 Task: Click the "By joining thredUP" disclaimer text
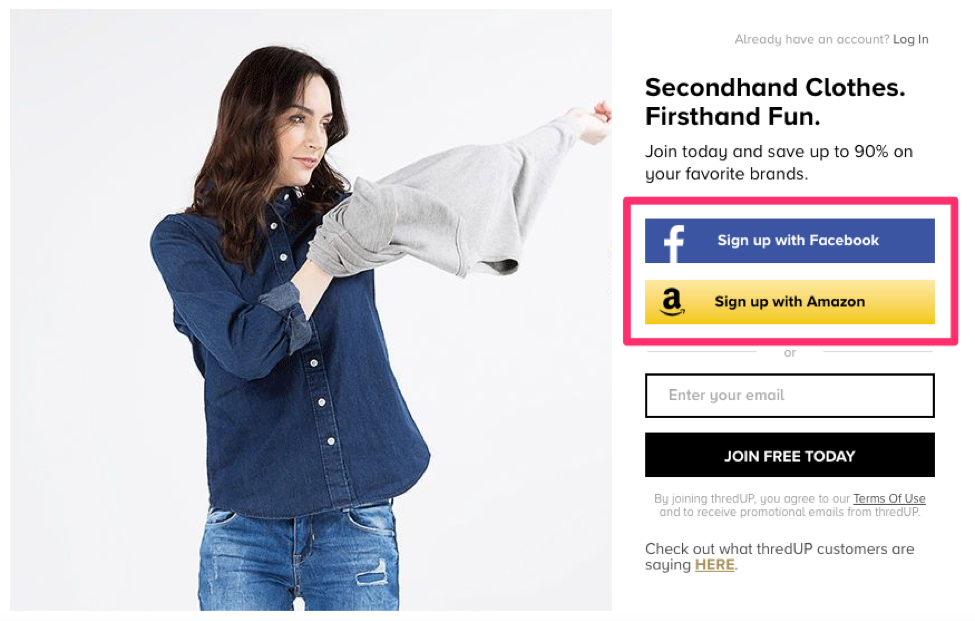(x=789, y=505)
